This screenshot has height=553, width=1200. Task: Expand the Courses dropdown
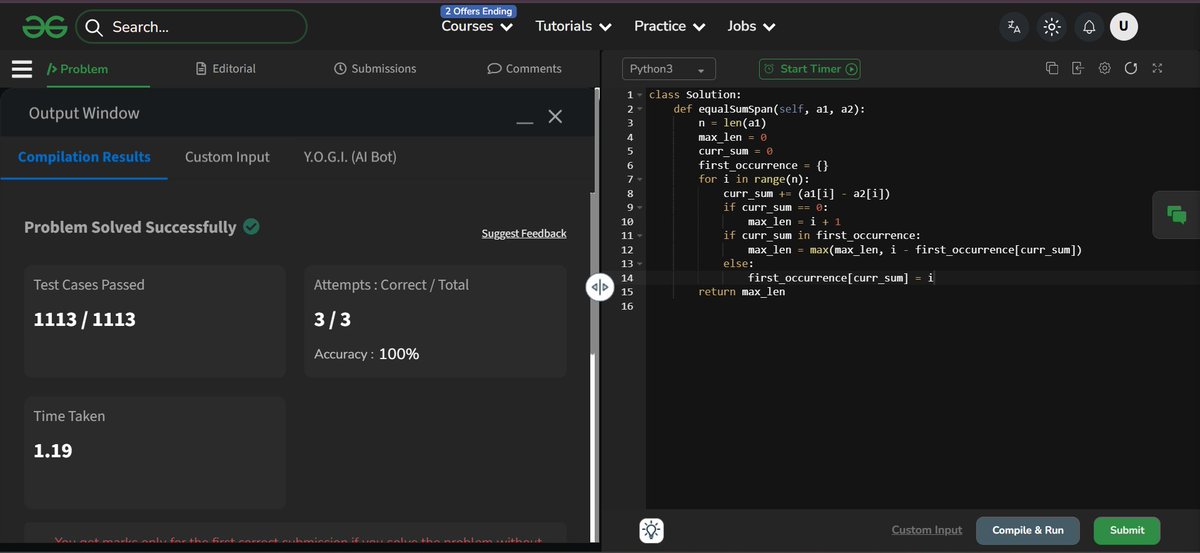tap(478, 27)
